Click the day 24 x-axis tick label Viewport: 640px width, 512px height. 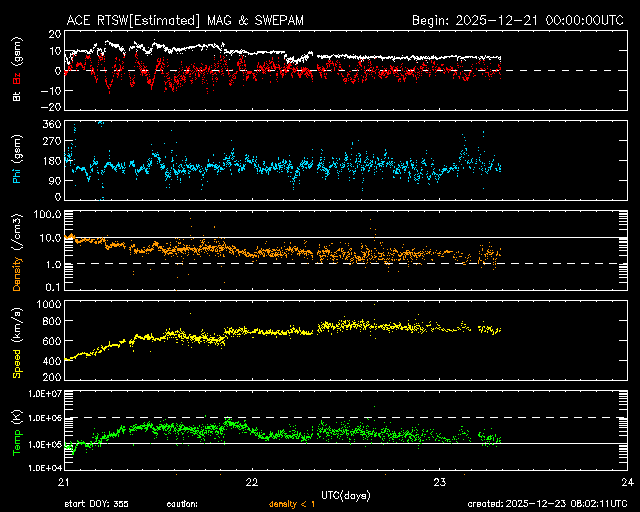pos(627,481)
